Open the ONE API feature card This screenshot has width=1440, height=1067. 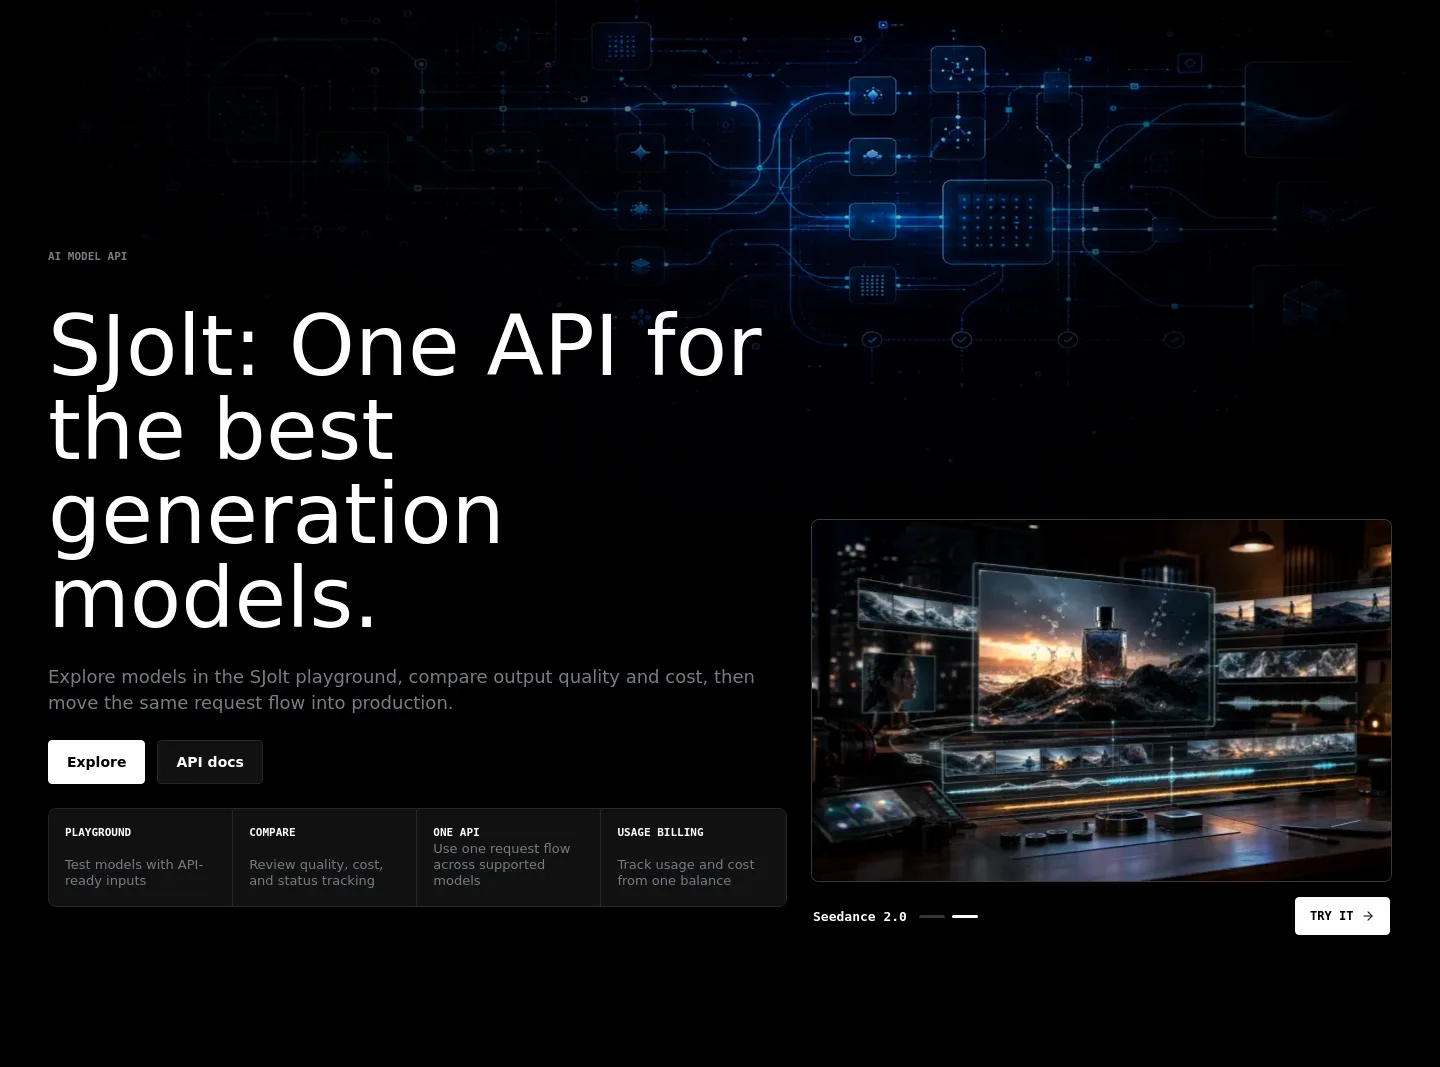coord(509,857)
